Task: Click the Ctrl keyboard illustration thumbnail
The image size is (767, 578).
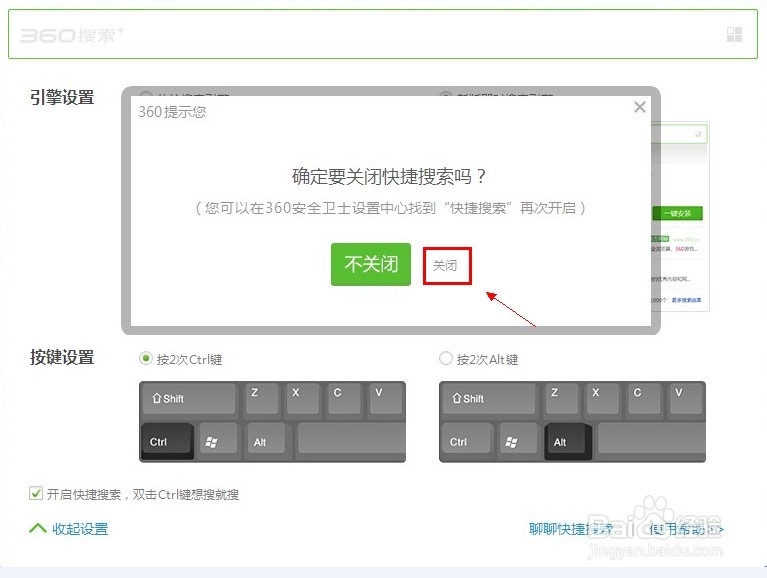Action: [x=272, y=422]
